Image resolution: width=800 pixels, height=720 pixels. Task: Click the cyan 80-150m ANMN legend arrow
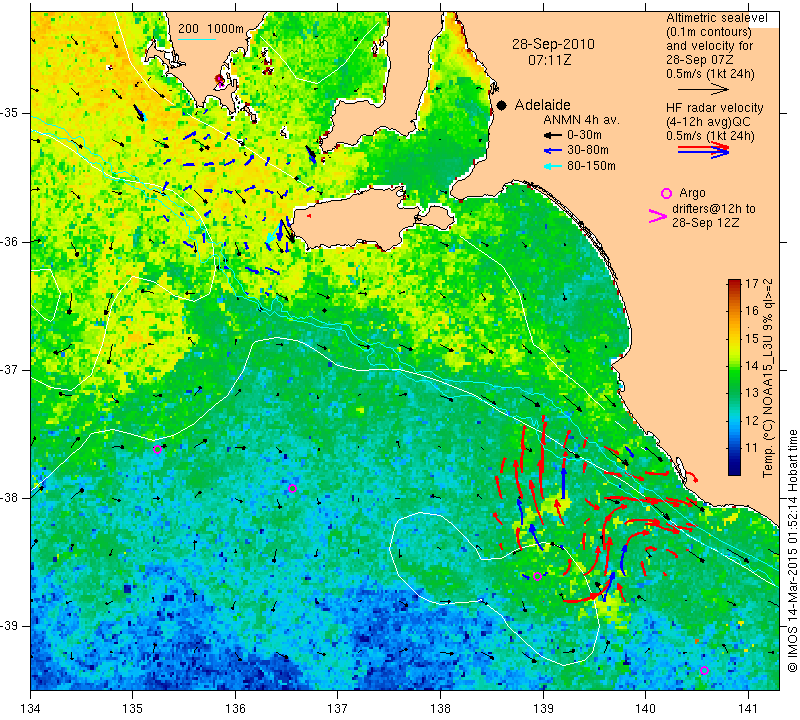tap(552, 166)
